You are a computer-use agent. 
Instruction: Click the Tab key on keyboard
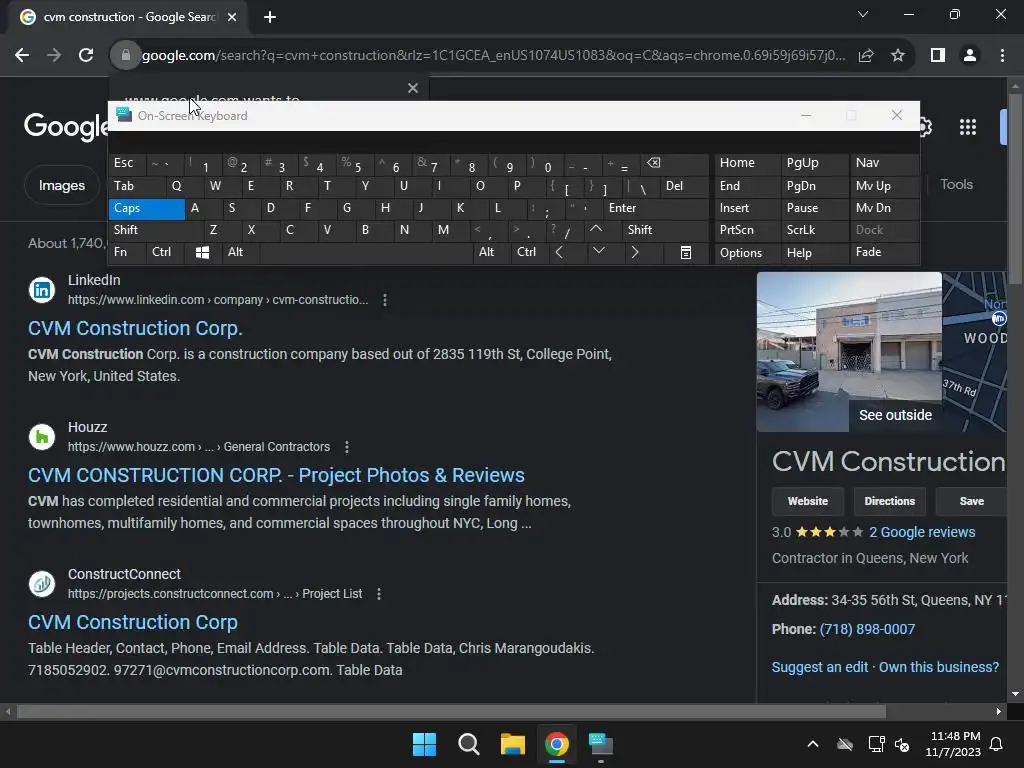pos(137,186)
